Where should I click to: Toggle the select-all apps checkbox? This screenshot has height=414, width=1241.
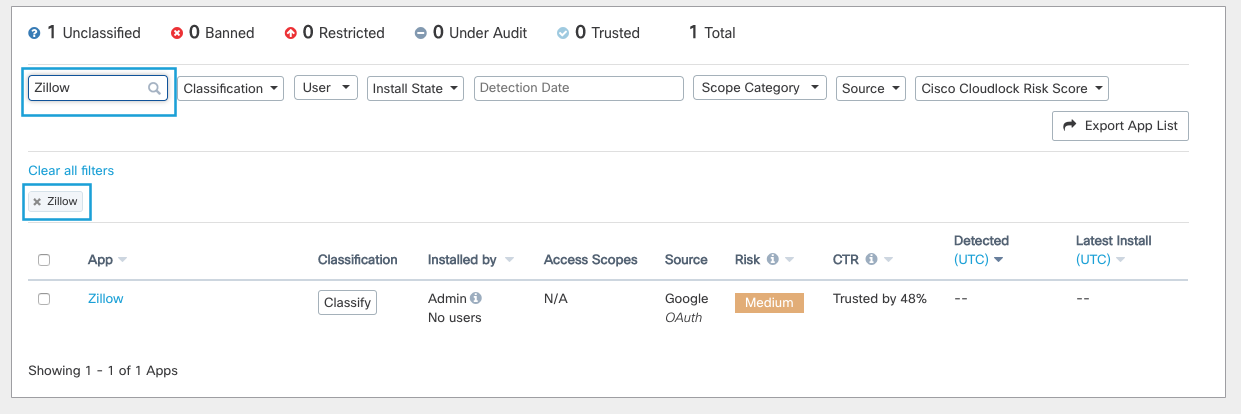pyautogui.click(x=44, y=260)
